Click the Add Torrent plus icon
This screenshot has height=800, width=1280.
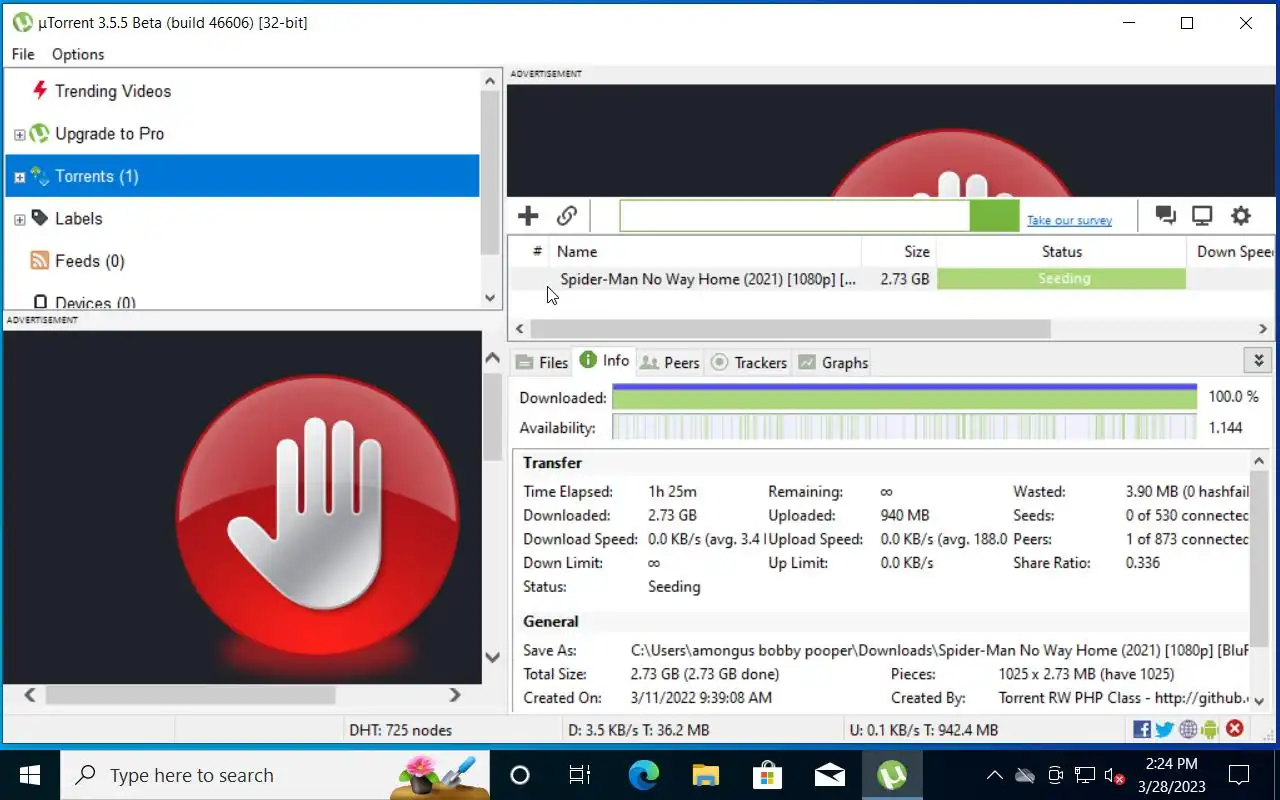pos(528,215)
